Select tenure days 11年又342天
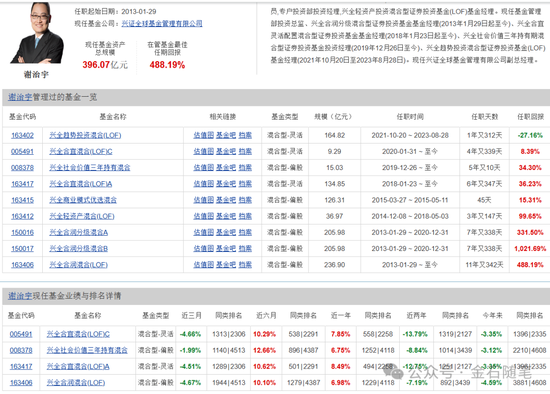The image size is (550, 394). tap(484, 265)
